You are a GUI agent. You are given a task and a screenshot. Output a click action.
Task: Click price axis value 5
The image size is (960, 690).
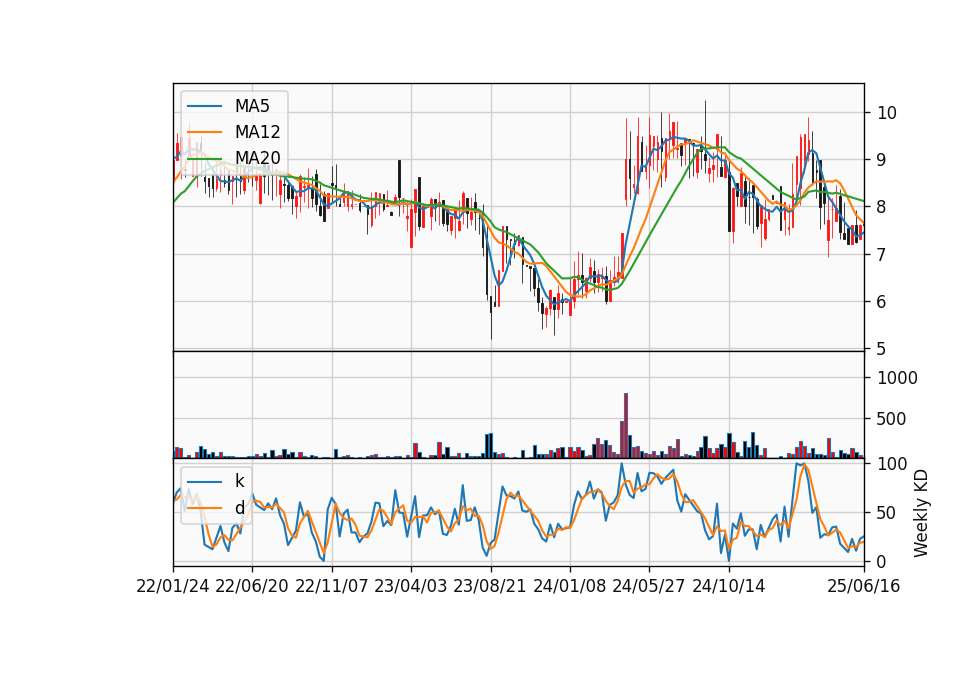[x=882, y=348]
